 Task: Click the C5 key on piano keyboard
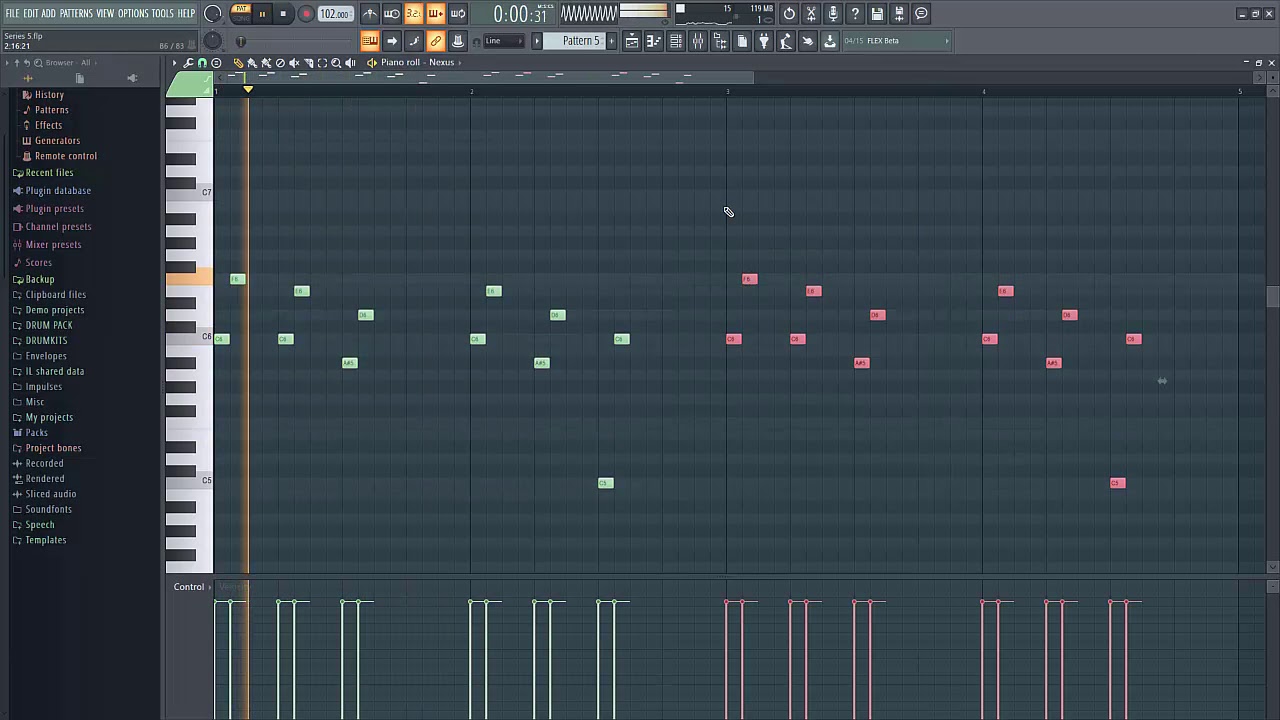tap(189, 481)
